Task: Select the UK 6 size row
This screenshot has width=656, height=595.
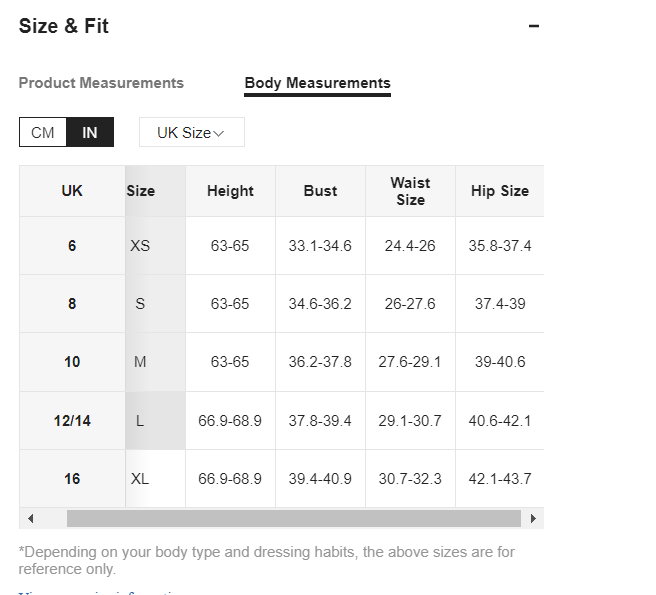Action: [72, 246]
